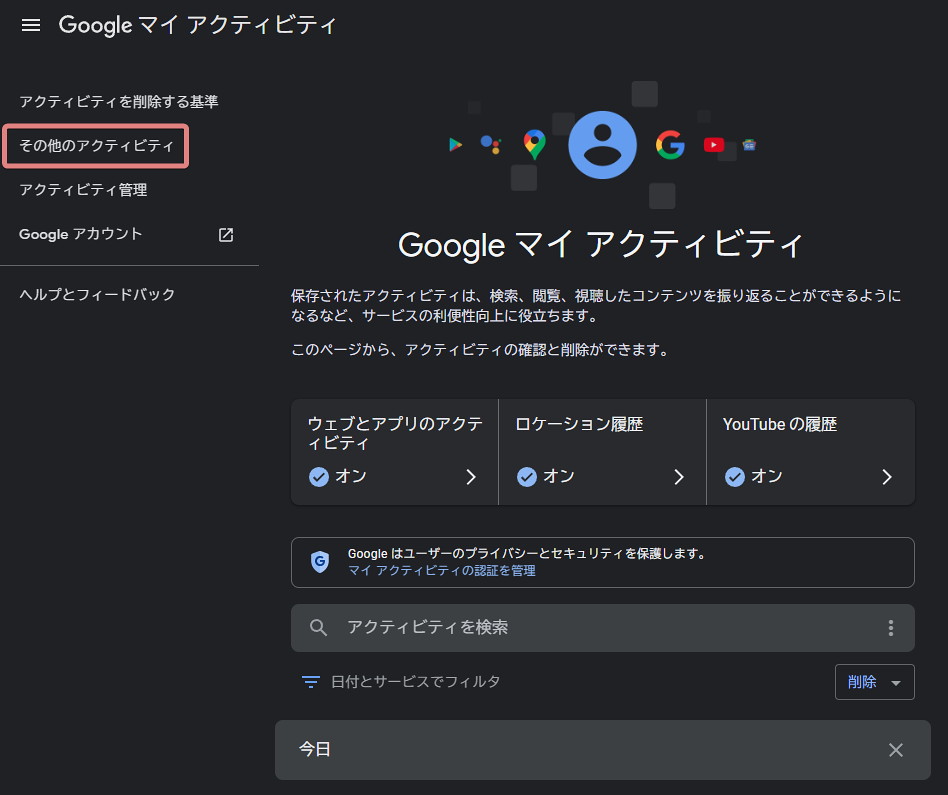This screenshot has height=795, width=948.
Task: Open the hamburger main menu
Action: coord(31,25)
